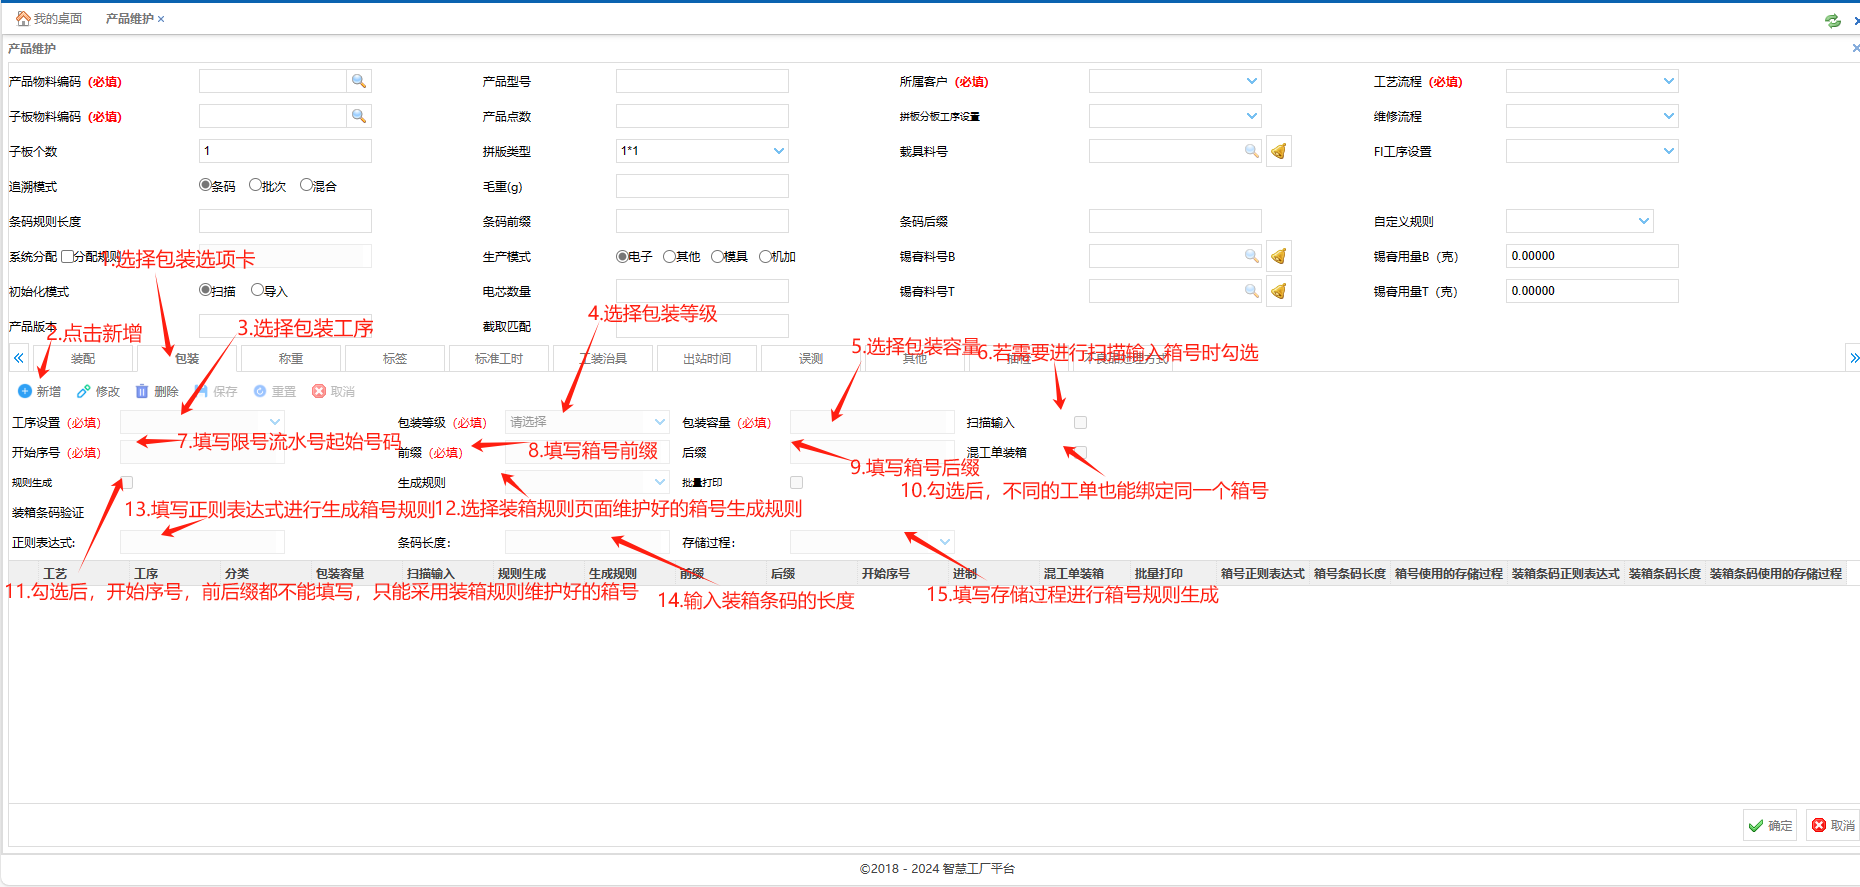Click the clear broom icon next to 载具料号
Viewport: 1860px width, 887px height.
1278,151
